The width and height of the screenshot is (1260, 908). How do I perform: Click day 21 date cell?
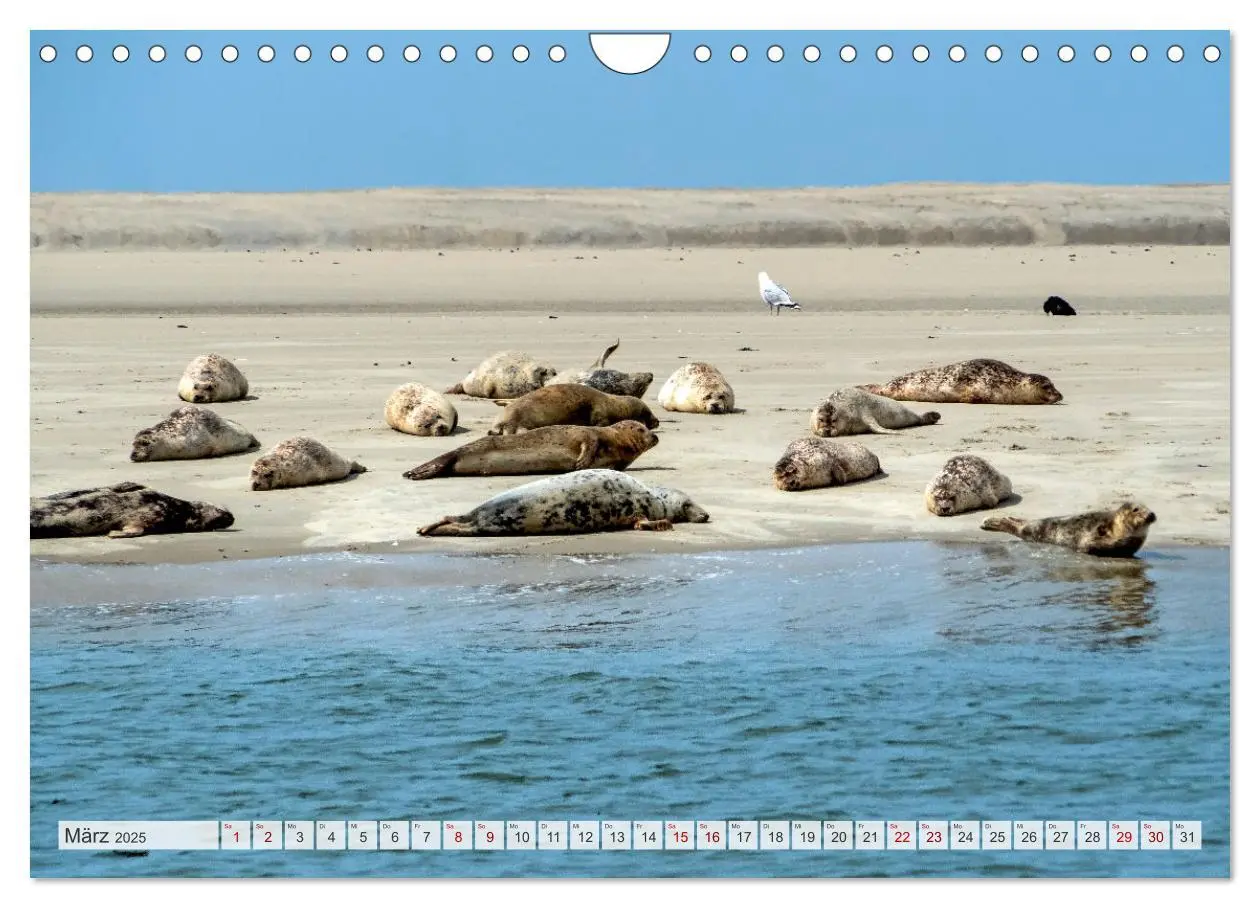click(870, 836)
